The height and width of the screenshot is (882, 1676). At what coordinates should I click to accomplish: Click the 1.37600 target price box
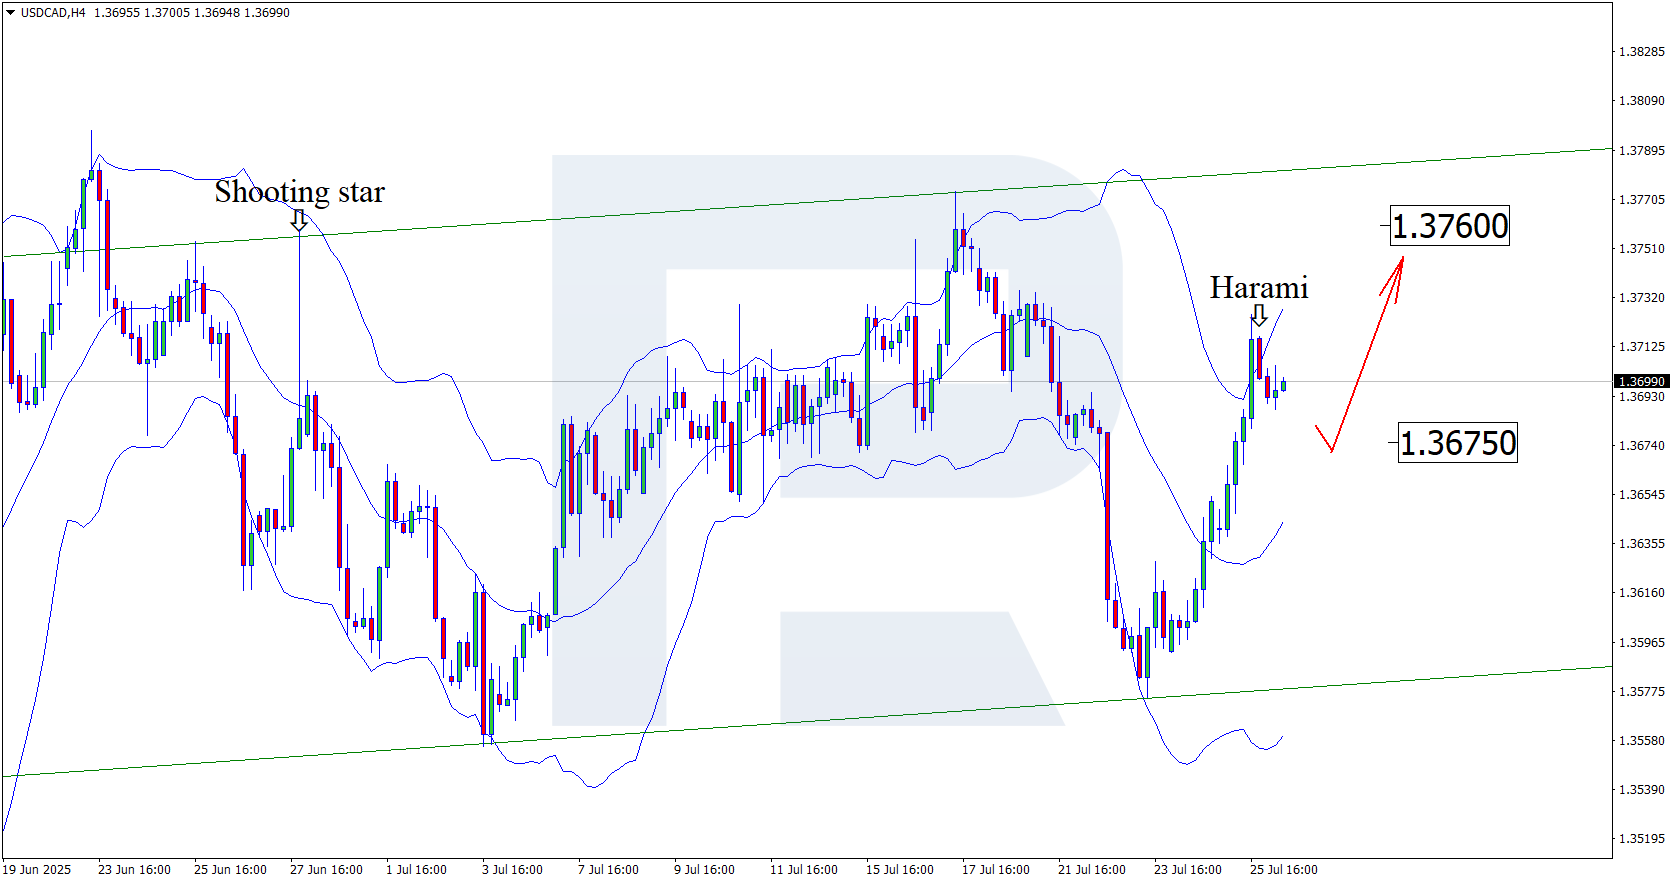tap(1450, 226)
